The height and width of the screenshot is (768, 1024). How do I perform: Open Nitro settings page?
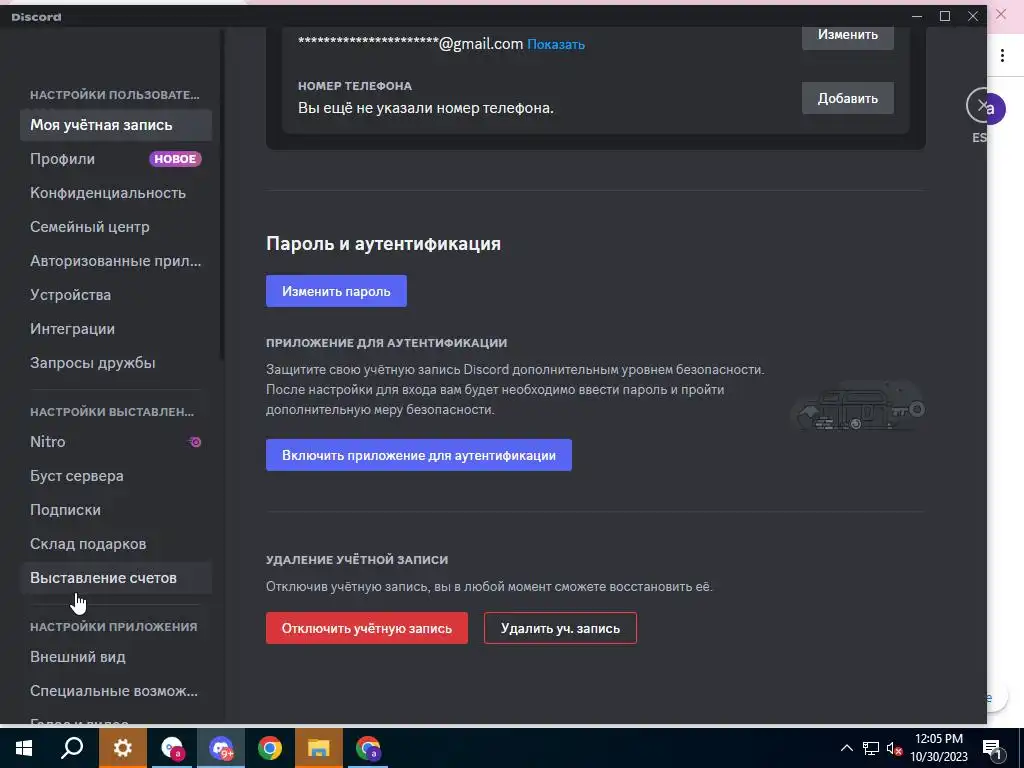click(x=116, y=442)
